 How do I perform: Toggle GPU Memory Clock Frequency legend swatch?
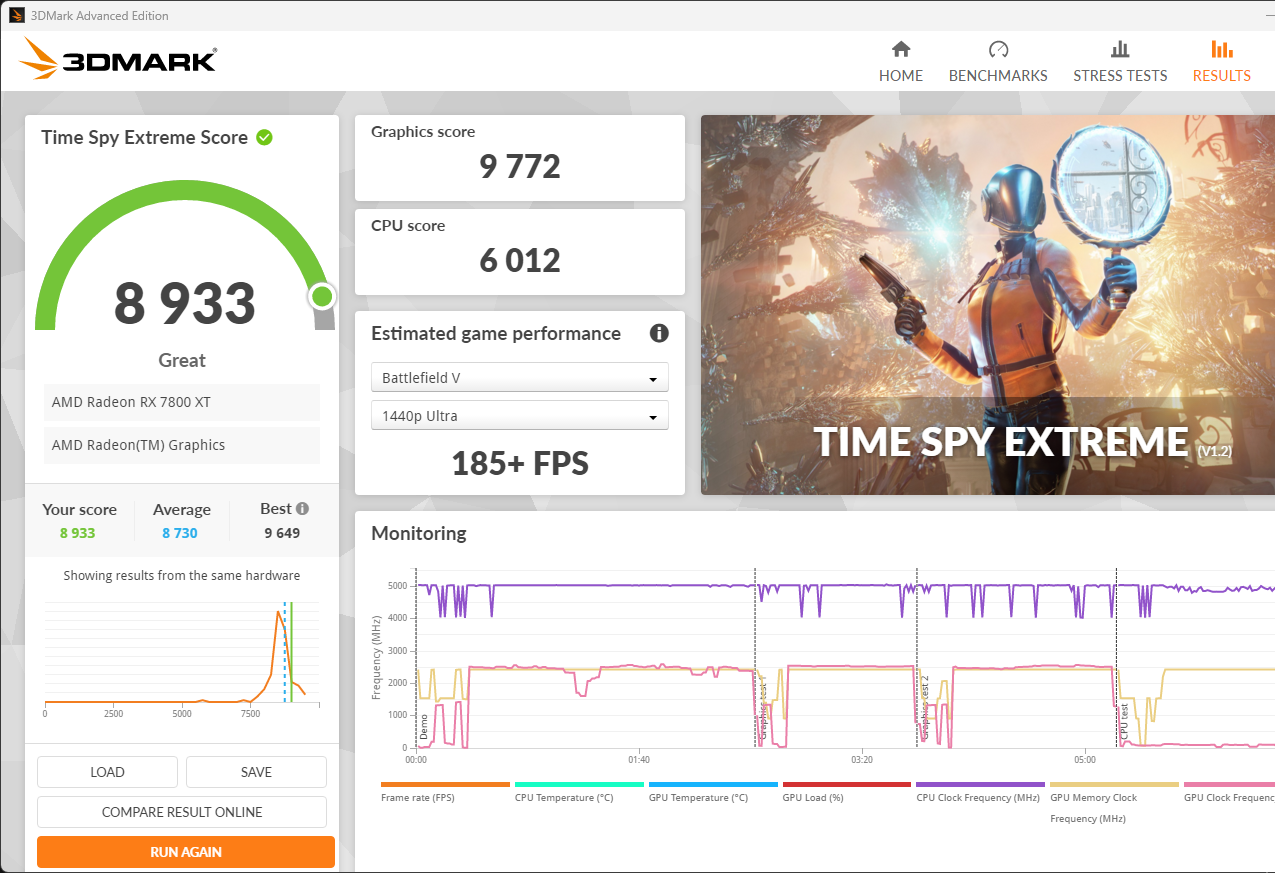click(x=1115, y=785)
